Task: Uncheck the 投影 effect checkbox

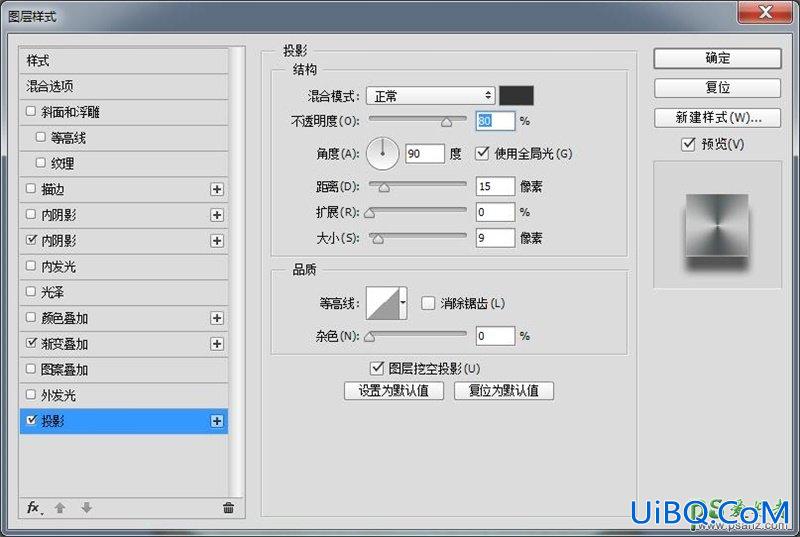Action: click(x=31, y=420)
